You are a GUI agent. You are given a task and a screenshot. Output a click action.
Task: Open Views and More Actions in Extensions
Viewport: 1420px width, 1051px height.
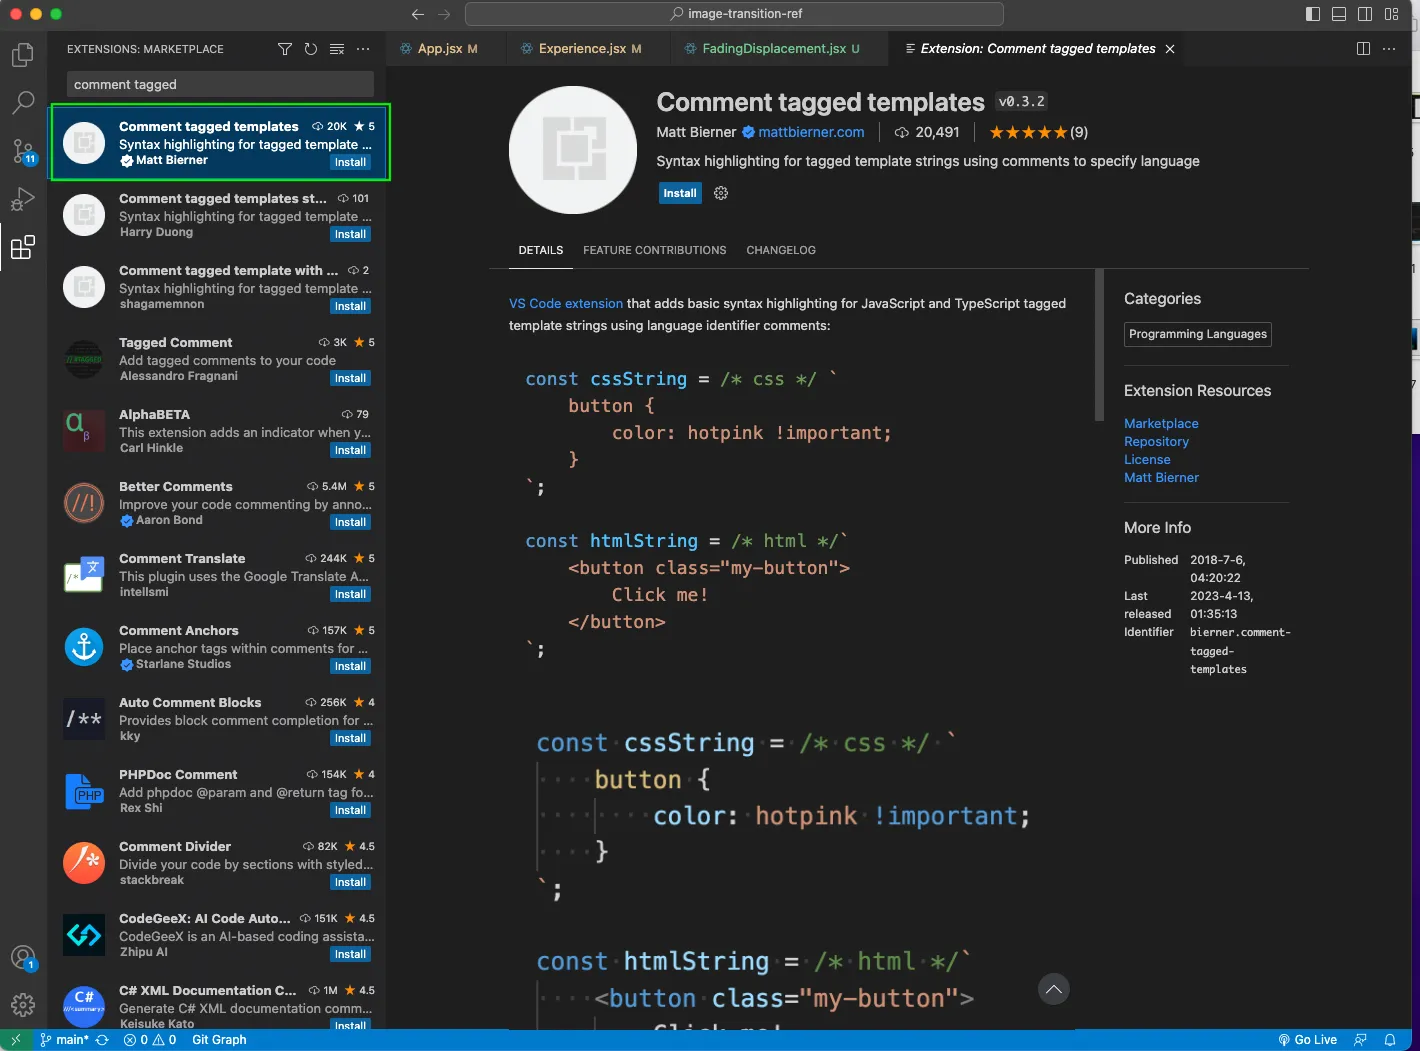point(363,49)
